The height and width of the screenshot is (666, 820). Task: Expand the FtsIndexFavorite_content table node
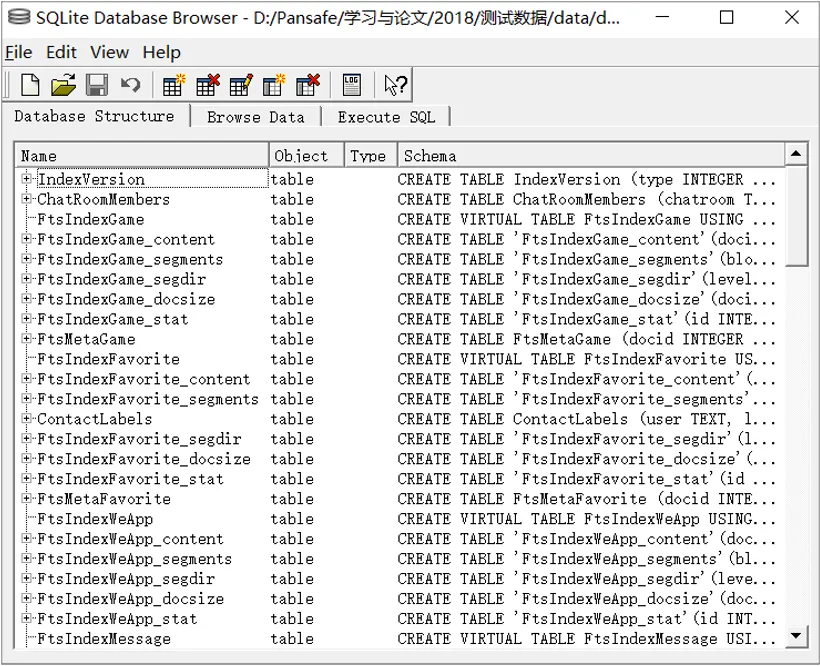26,378
